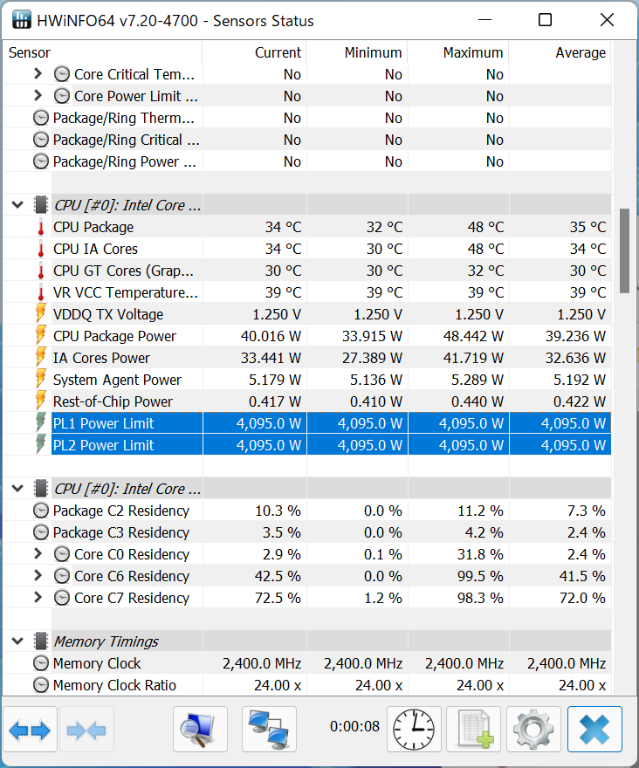Screen dimensions: 639x768
Task: Click the remote network monitors icon
Action: point(269,730)
